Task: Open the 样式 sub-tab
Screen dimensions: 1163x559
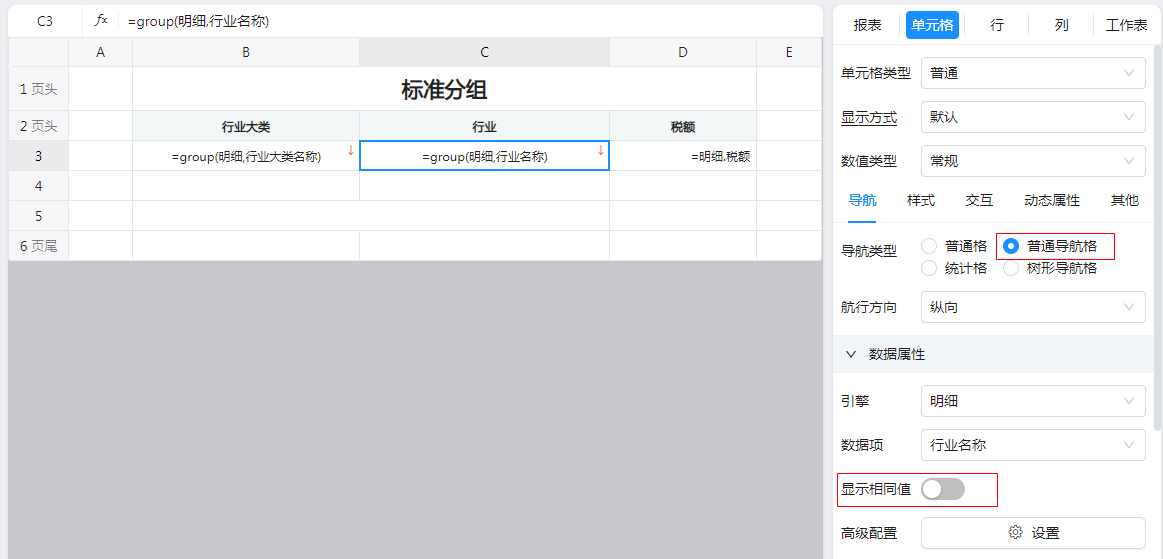Action: (x=921, y=200)
